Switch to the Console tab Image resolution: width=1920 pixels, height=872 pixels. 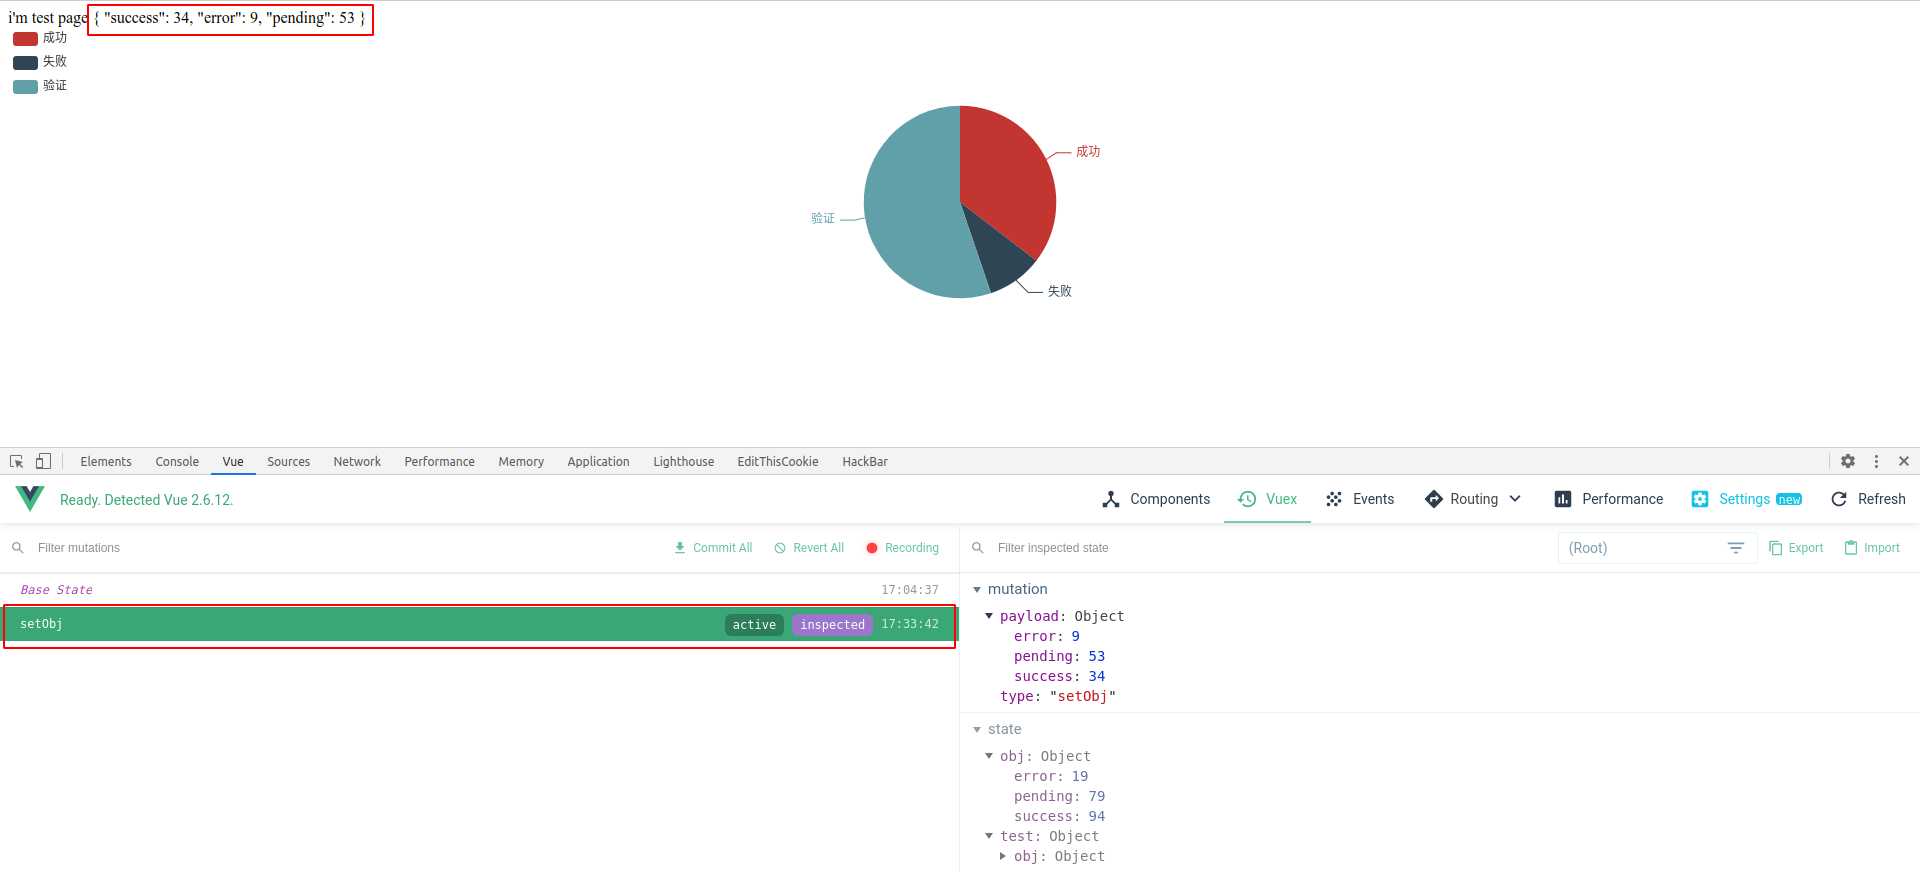pyautogui.click(x=177, y=461)
